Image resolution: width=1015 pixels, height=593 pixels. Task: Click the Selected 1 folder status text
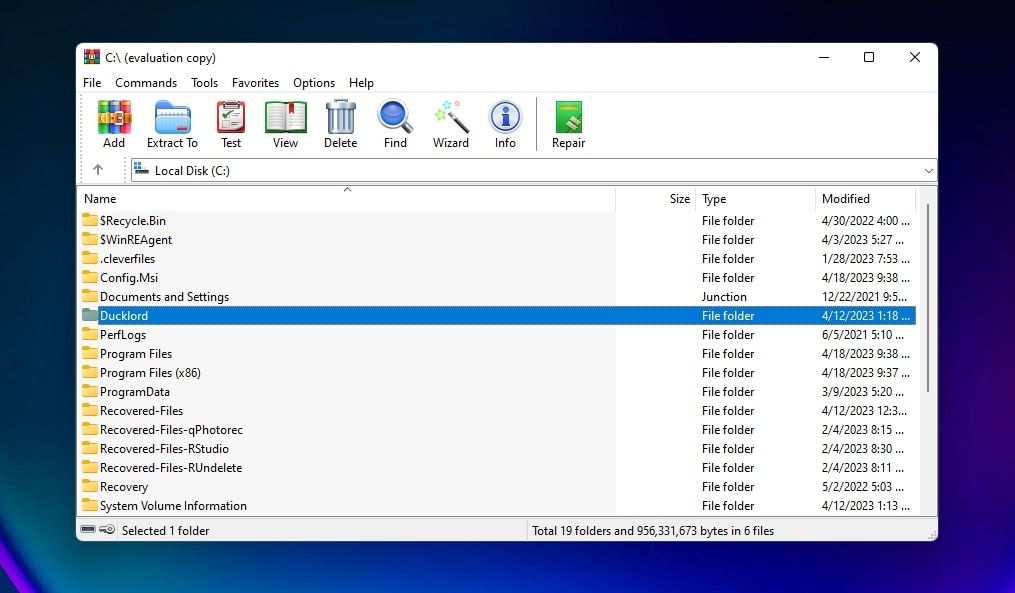166,531
